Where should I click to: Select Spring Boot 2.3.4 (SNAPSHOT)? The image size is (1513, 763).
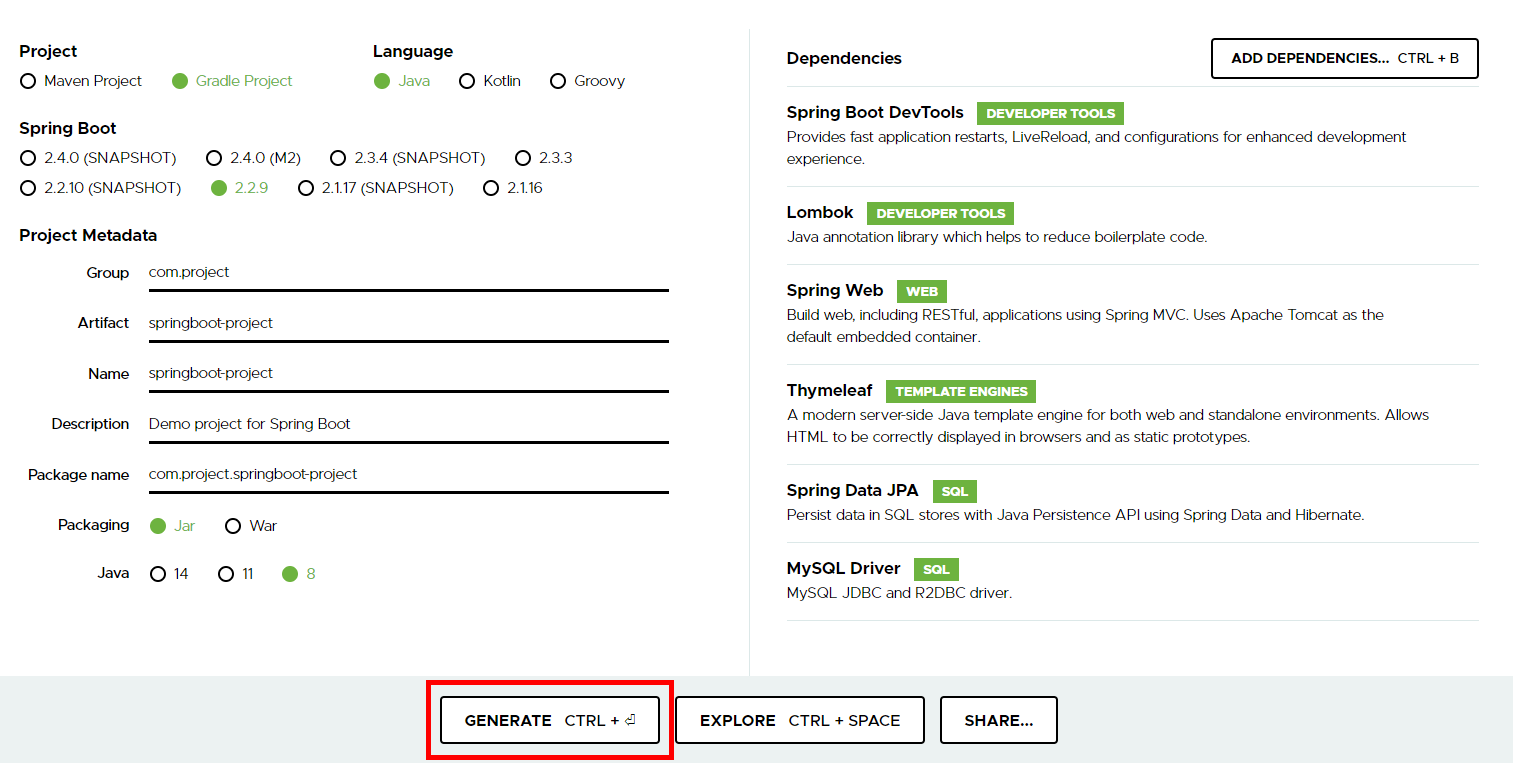tap(338, 158)
